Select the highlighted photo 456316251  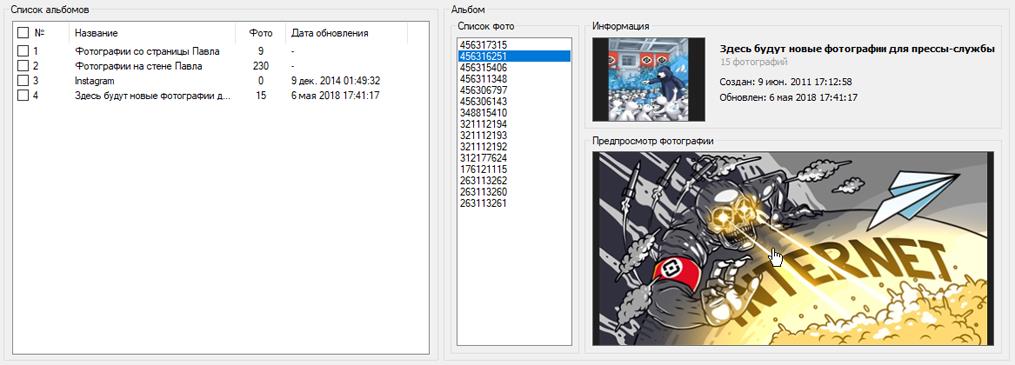point(514,56)
